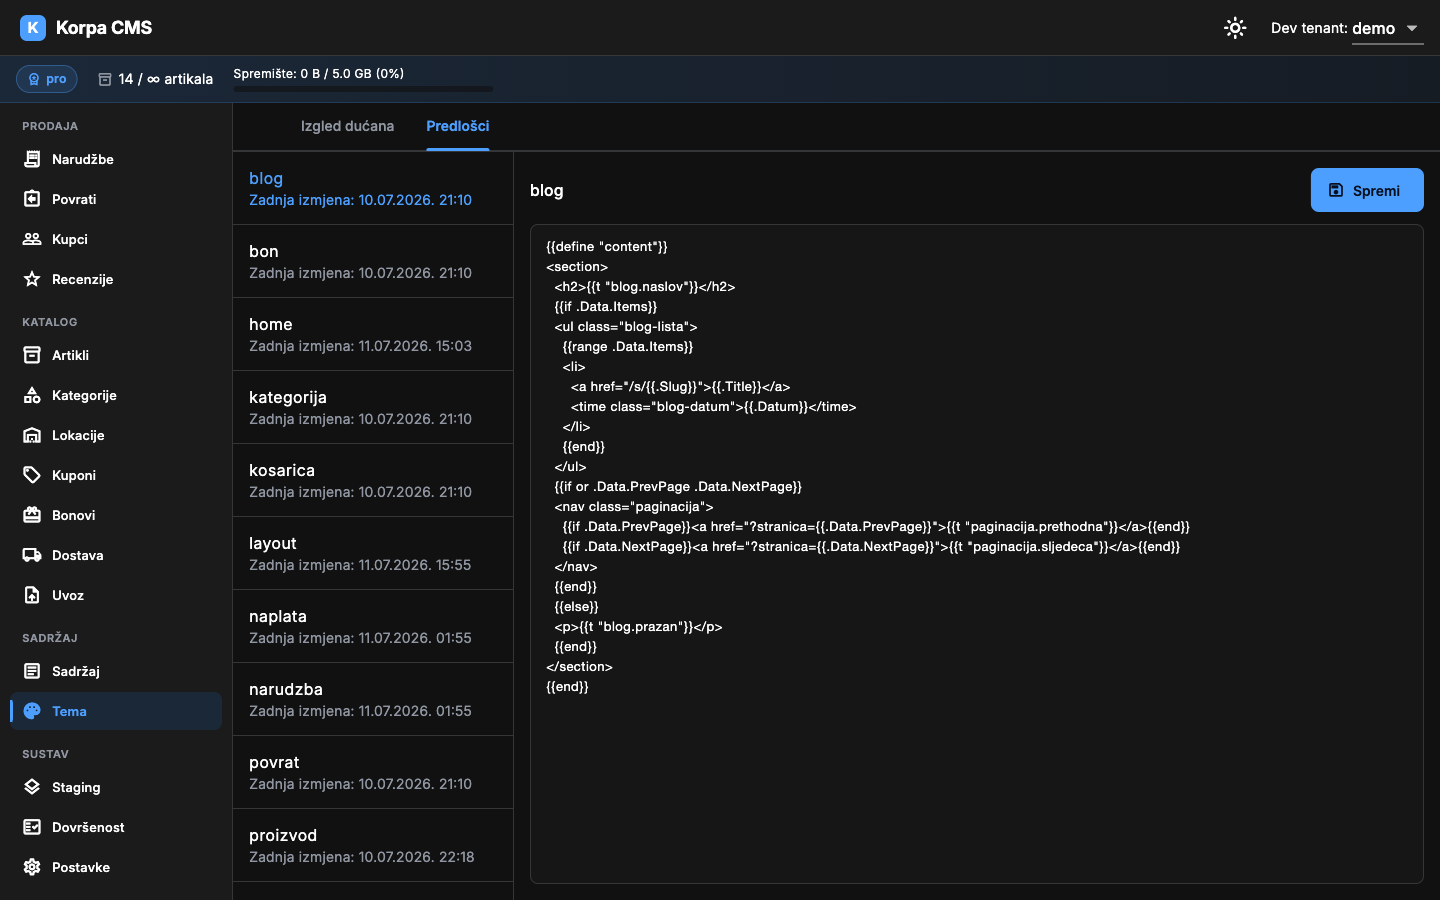Open the layout template entry

pyautogui.click(x=373, y=553)
